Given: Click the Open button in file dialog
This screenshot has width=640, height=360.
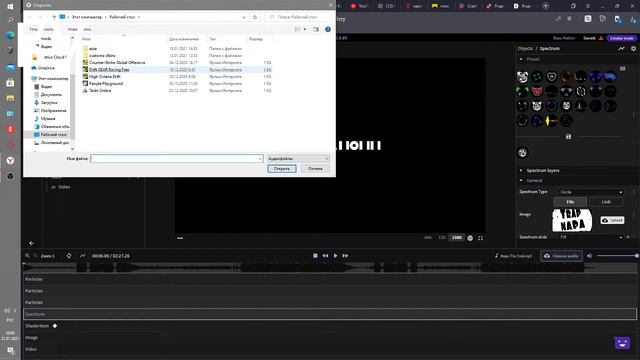Looking at the screenshot, I should (x=282, y=169).
